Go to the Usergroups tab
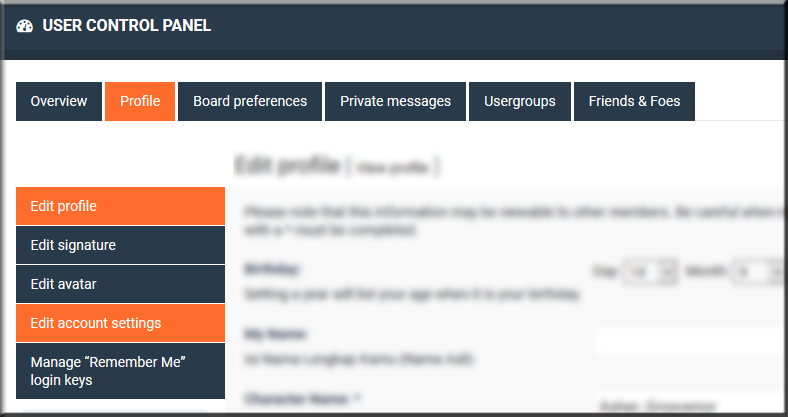 520,101
